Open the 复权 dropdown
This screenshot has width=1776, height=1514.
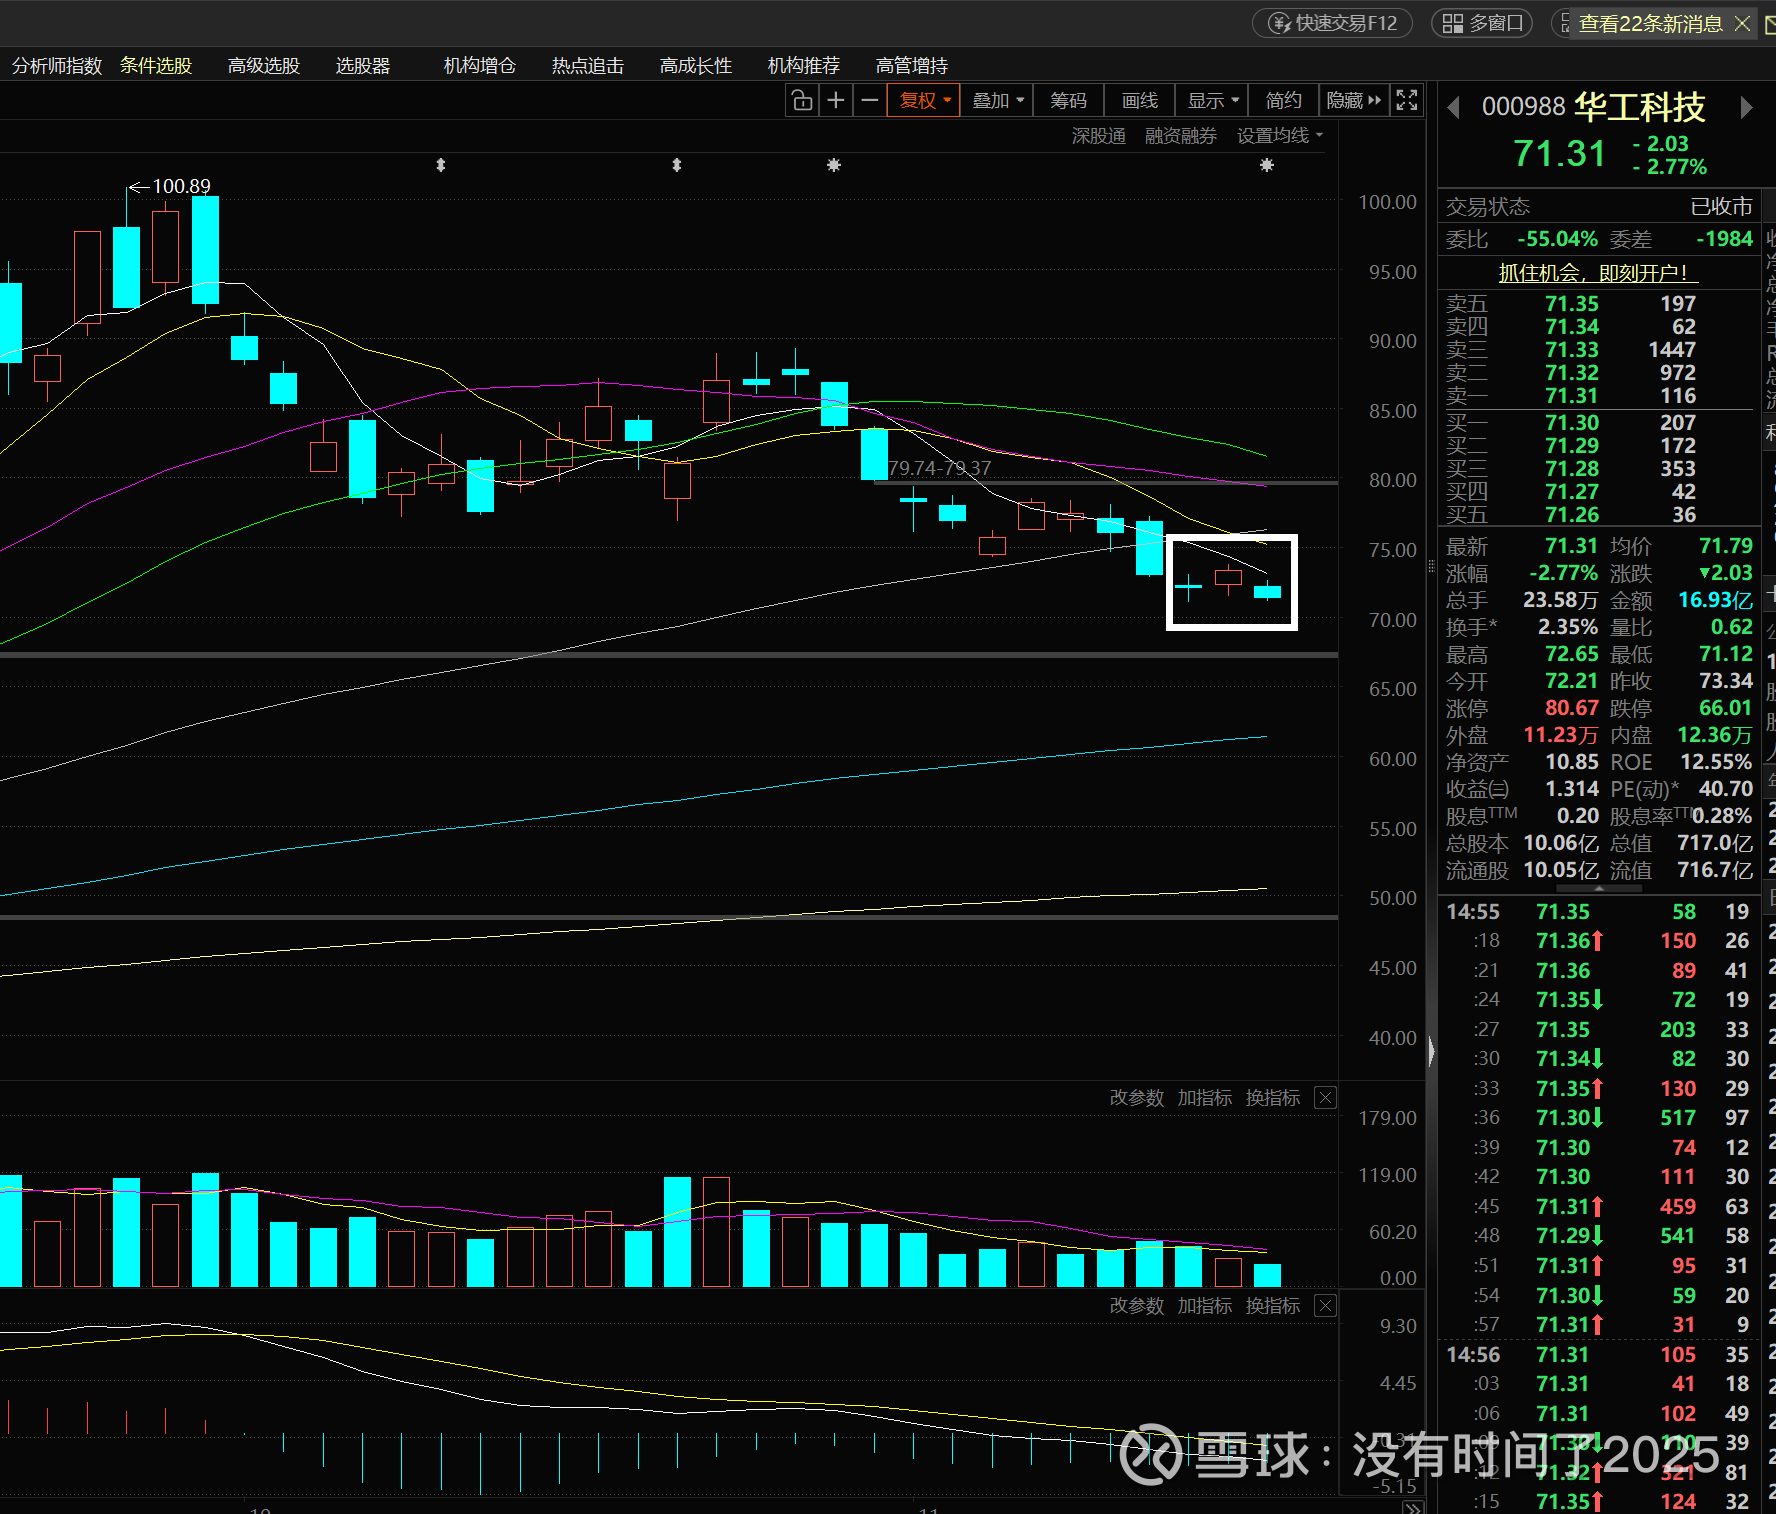924,100
